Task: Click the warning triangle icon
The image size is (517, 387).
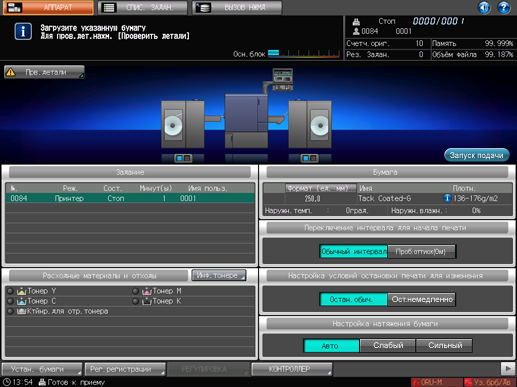Action: (x=11, y=72)
